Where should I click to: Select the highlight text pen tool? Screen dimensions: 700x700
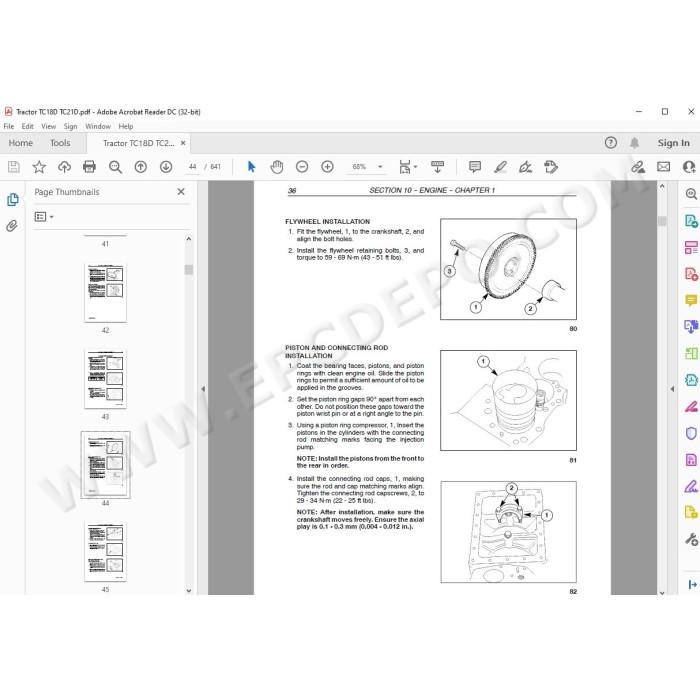[x=500, y=167]
